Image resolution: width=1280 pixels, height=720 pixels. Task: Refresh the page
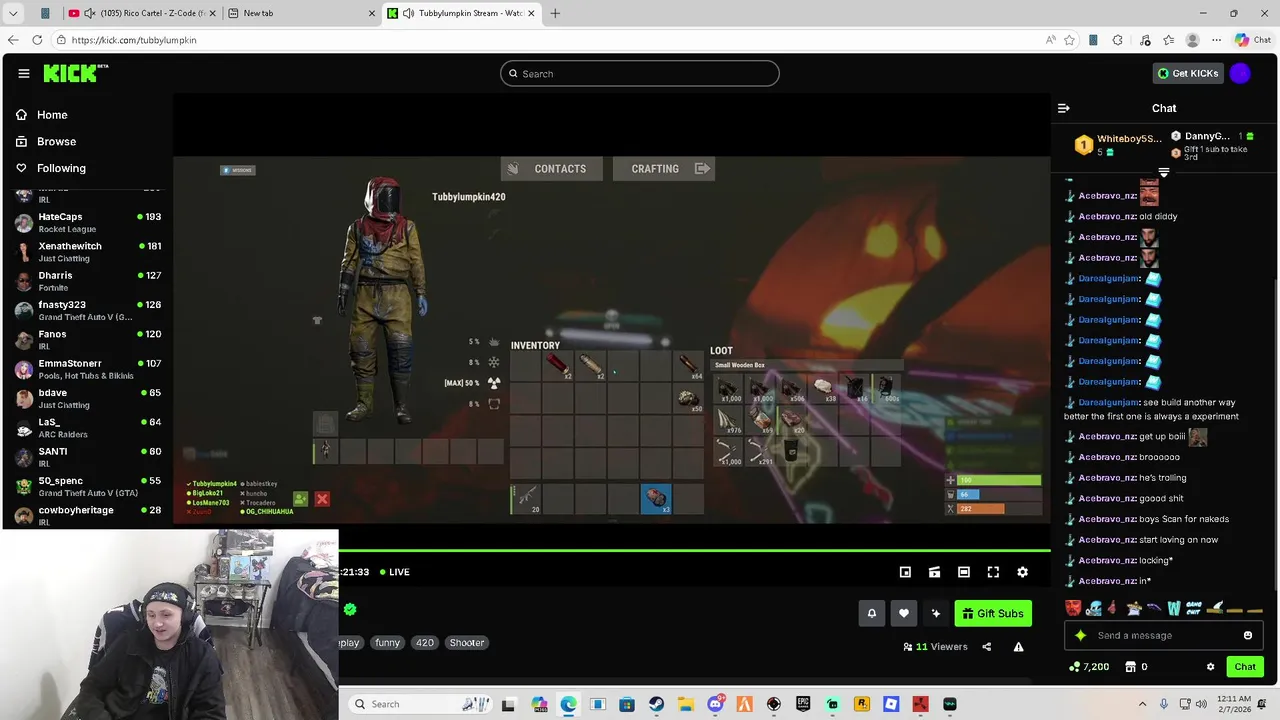[x=37, y=40]
